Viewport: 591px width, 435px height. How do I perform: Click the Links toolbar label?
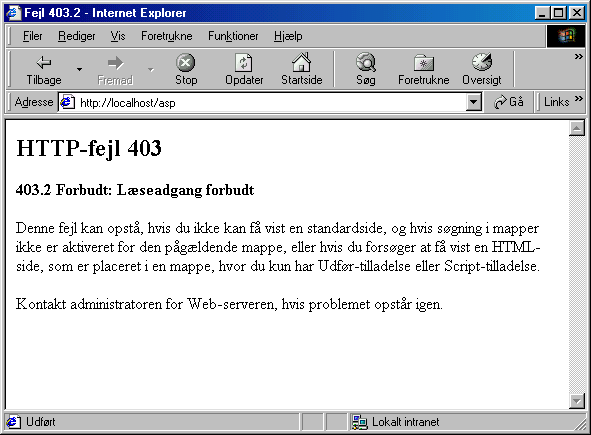(556, 102)
